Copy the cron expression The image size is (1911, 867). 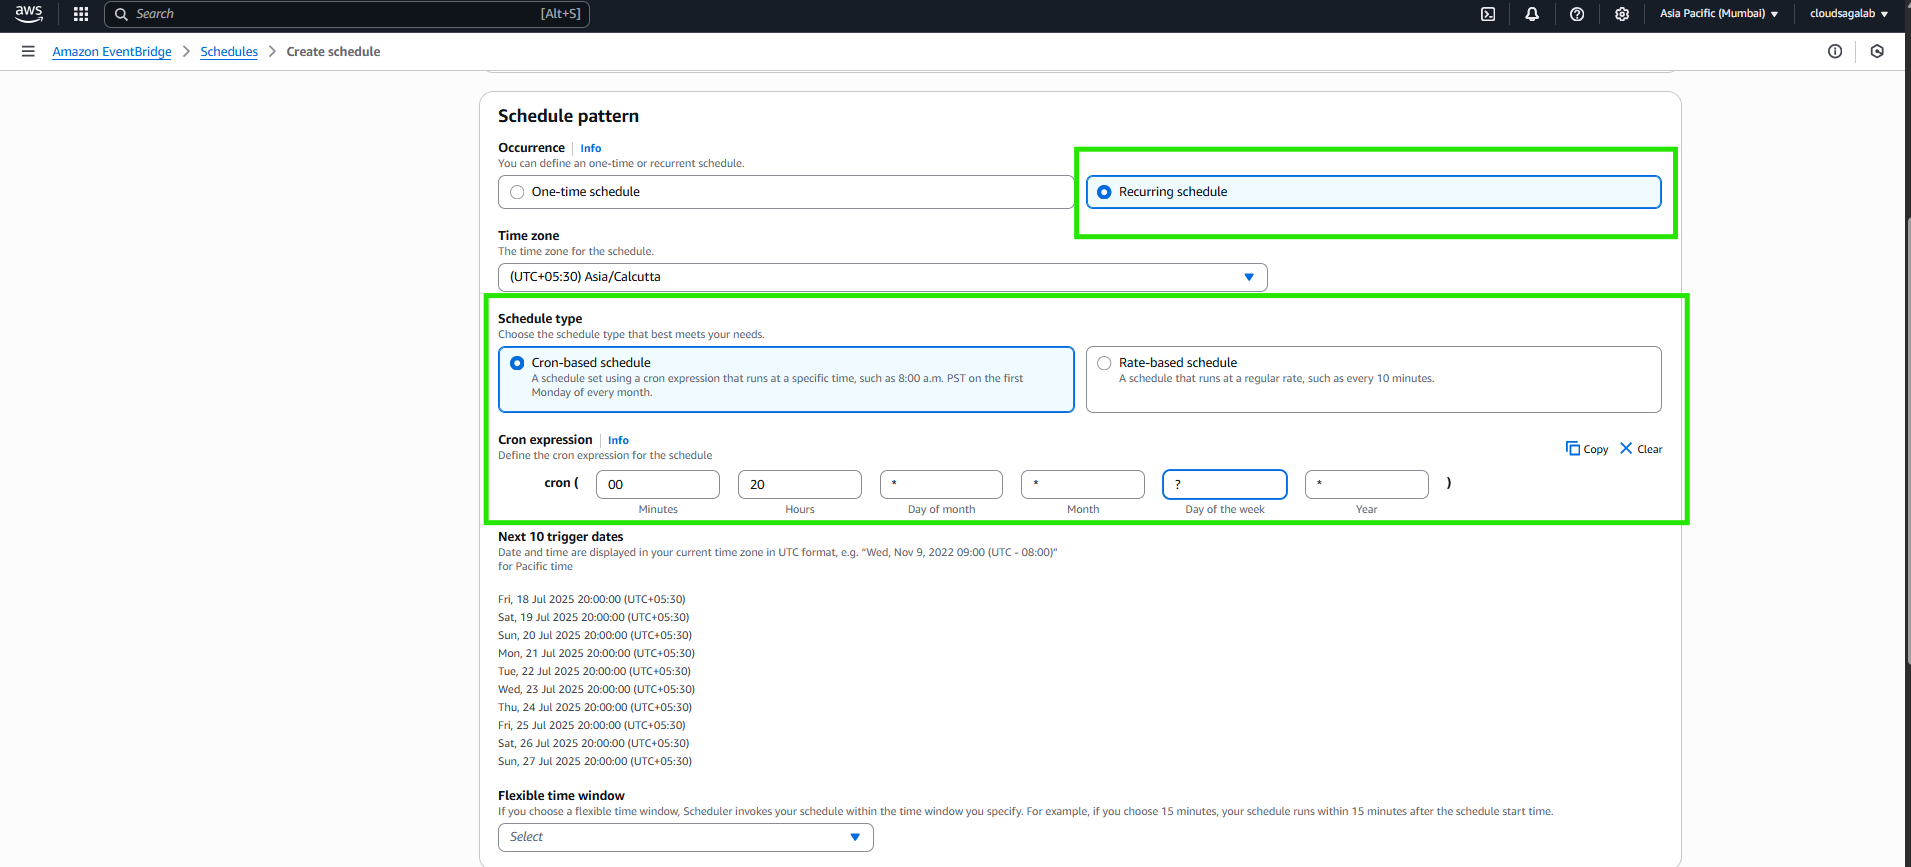coord(1587,449)
